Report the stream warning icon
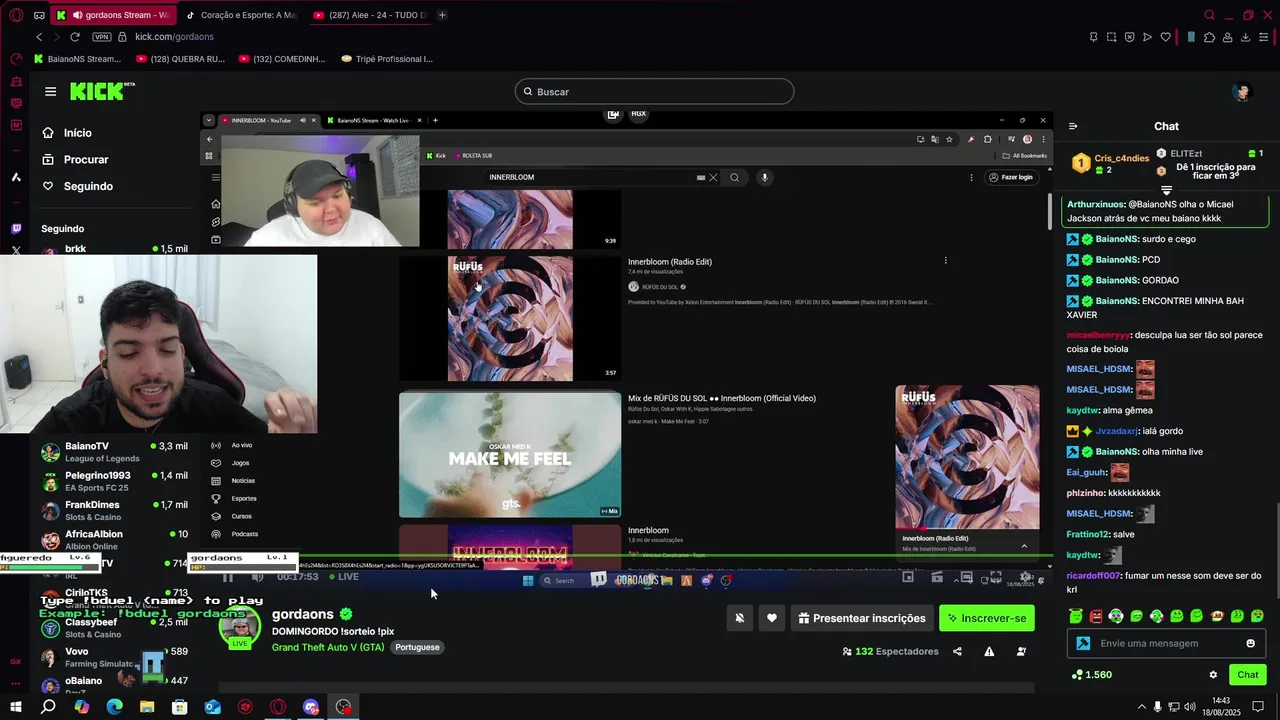Image resolution: width=1280 pixels, height=720 pixels. pos(989,652)
